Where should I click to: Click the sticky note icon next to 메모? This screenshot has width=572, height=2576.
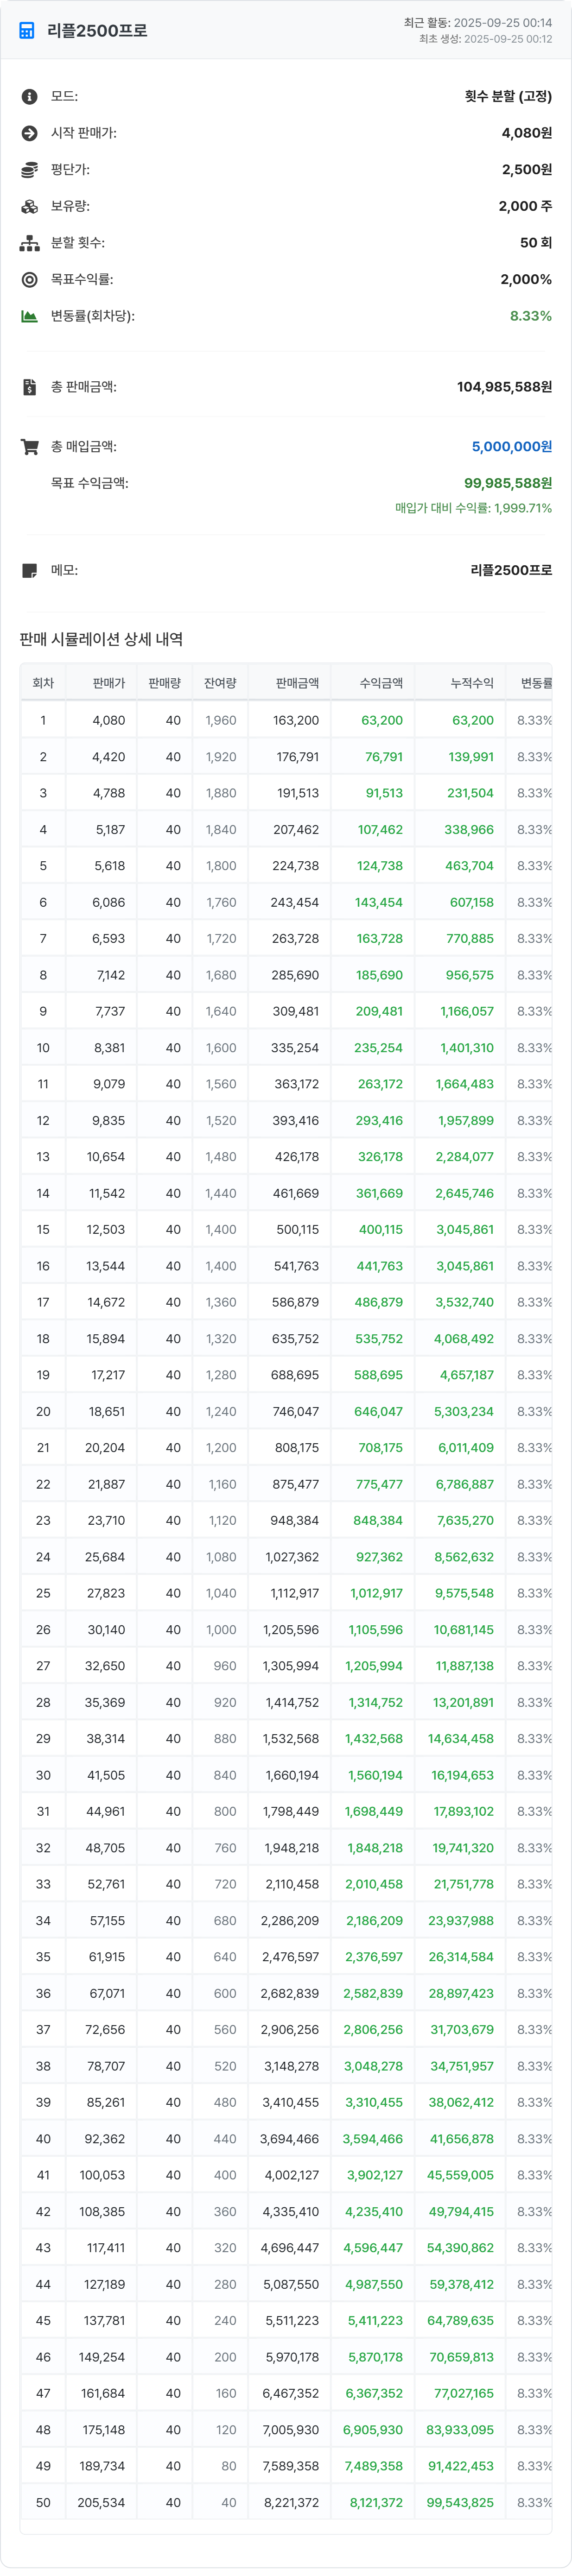coord(29,571)
